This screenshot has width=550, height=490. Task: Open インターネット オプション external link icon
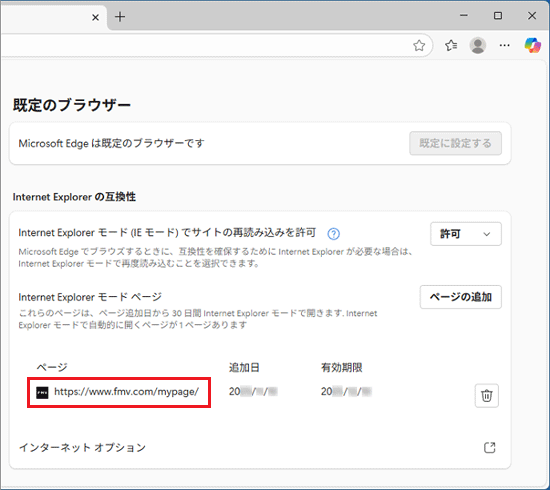489,448
